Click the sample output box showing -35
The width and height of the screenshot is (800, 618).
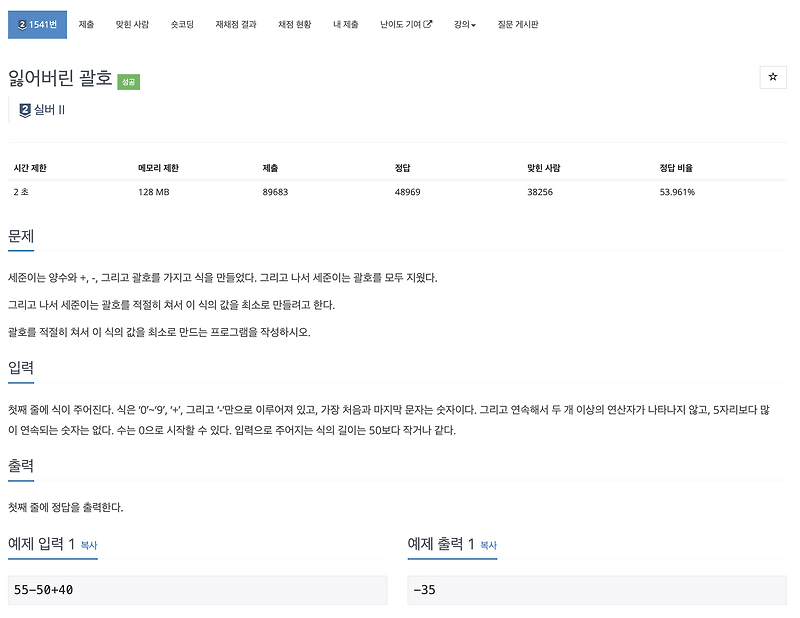coord(600,590)
